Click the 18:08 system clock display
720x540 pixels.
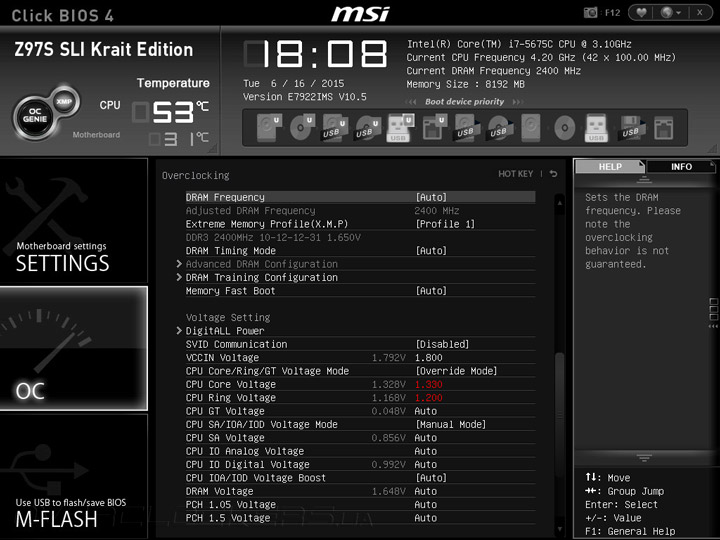click(x=316, y=54)
